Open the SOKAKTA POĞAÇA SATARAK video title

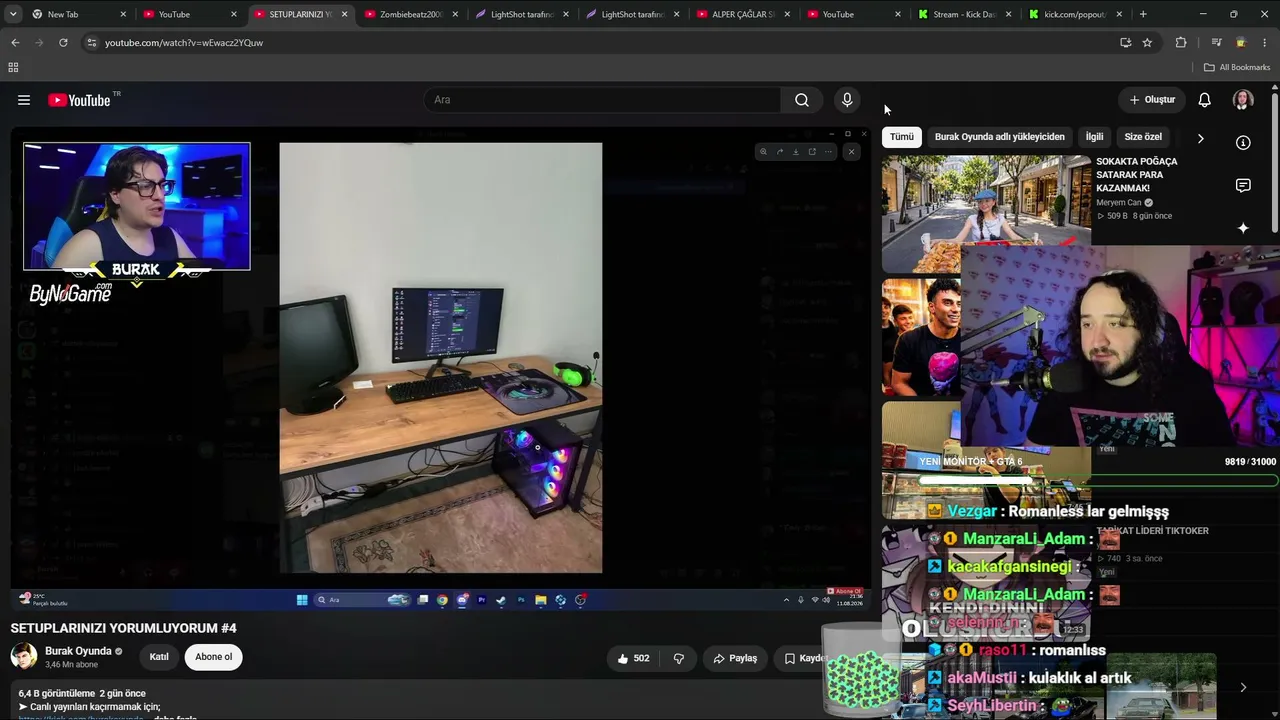coord(1137,175)
